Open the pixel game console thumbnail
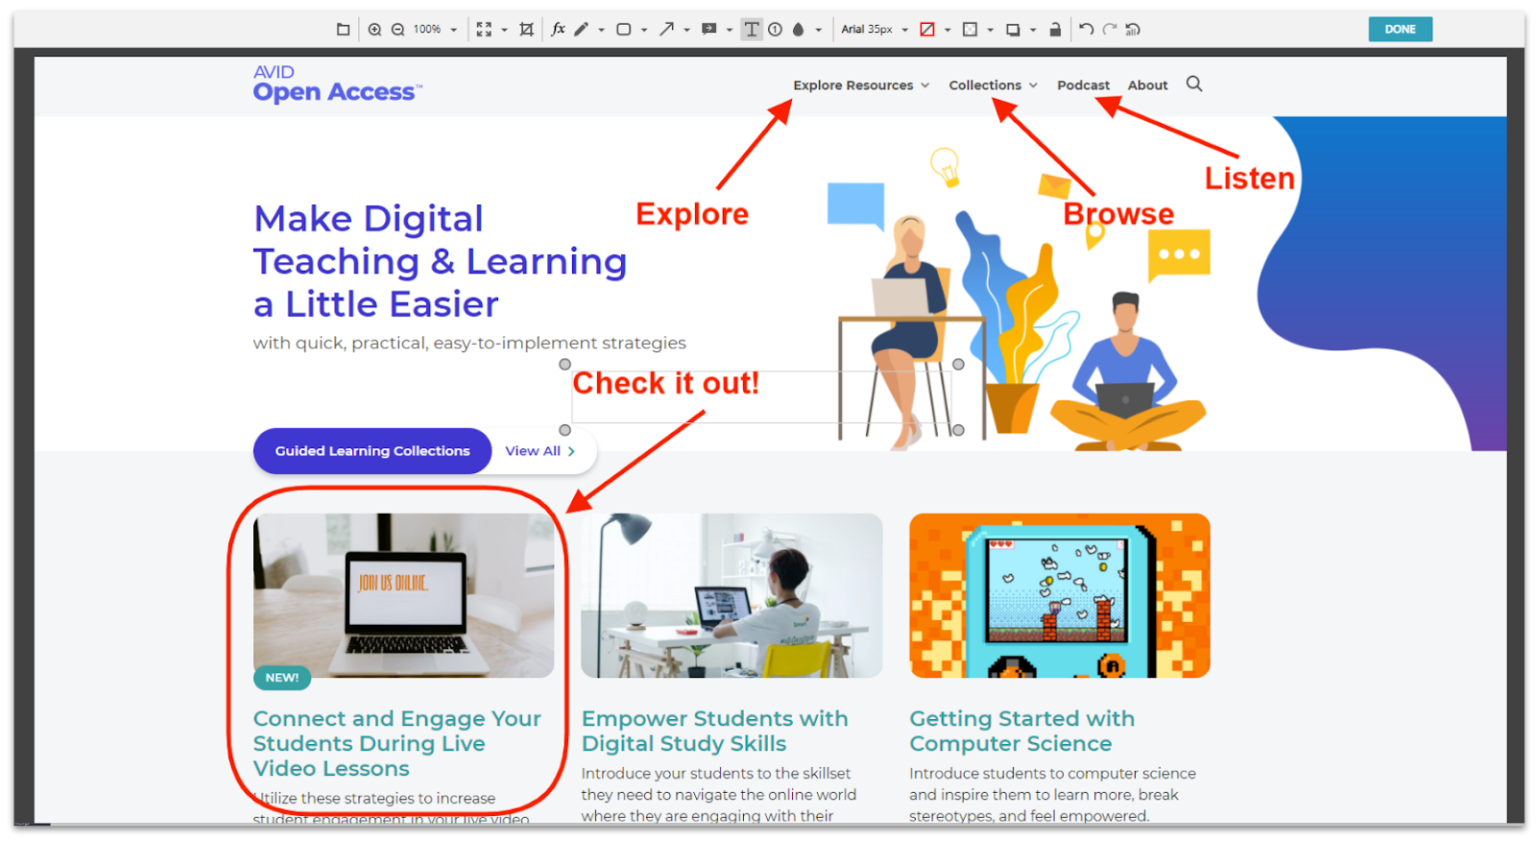This screenshot has width=1536, height=841. [1060, 596]
